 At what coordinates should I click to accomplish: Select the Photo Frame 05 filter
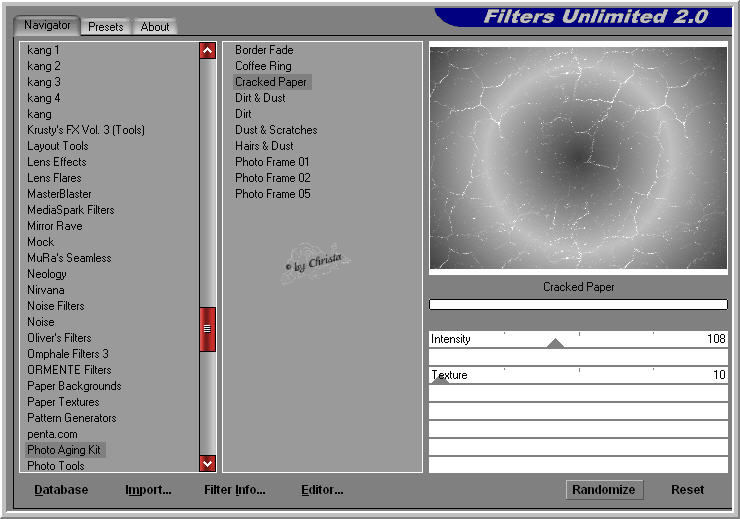(x=273, y=194)
